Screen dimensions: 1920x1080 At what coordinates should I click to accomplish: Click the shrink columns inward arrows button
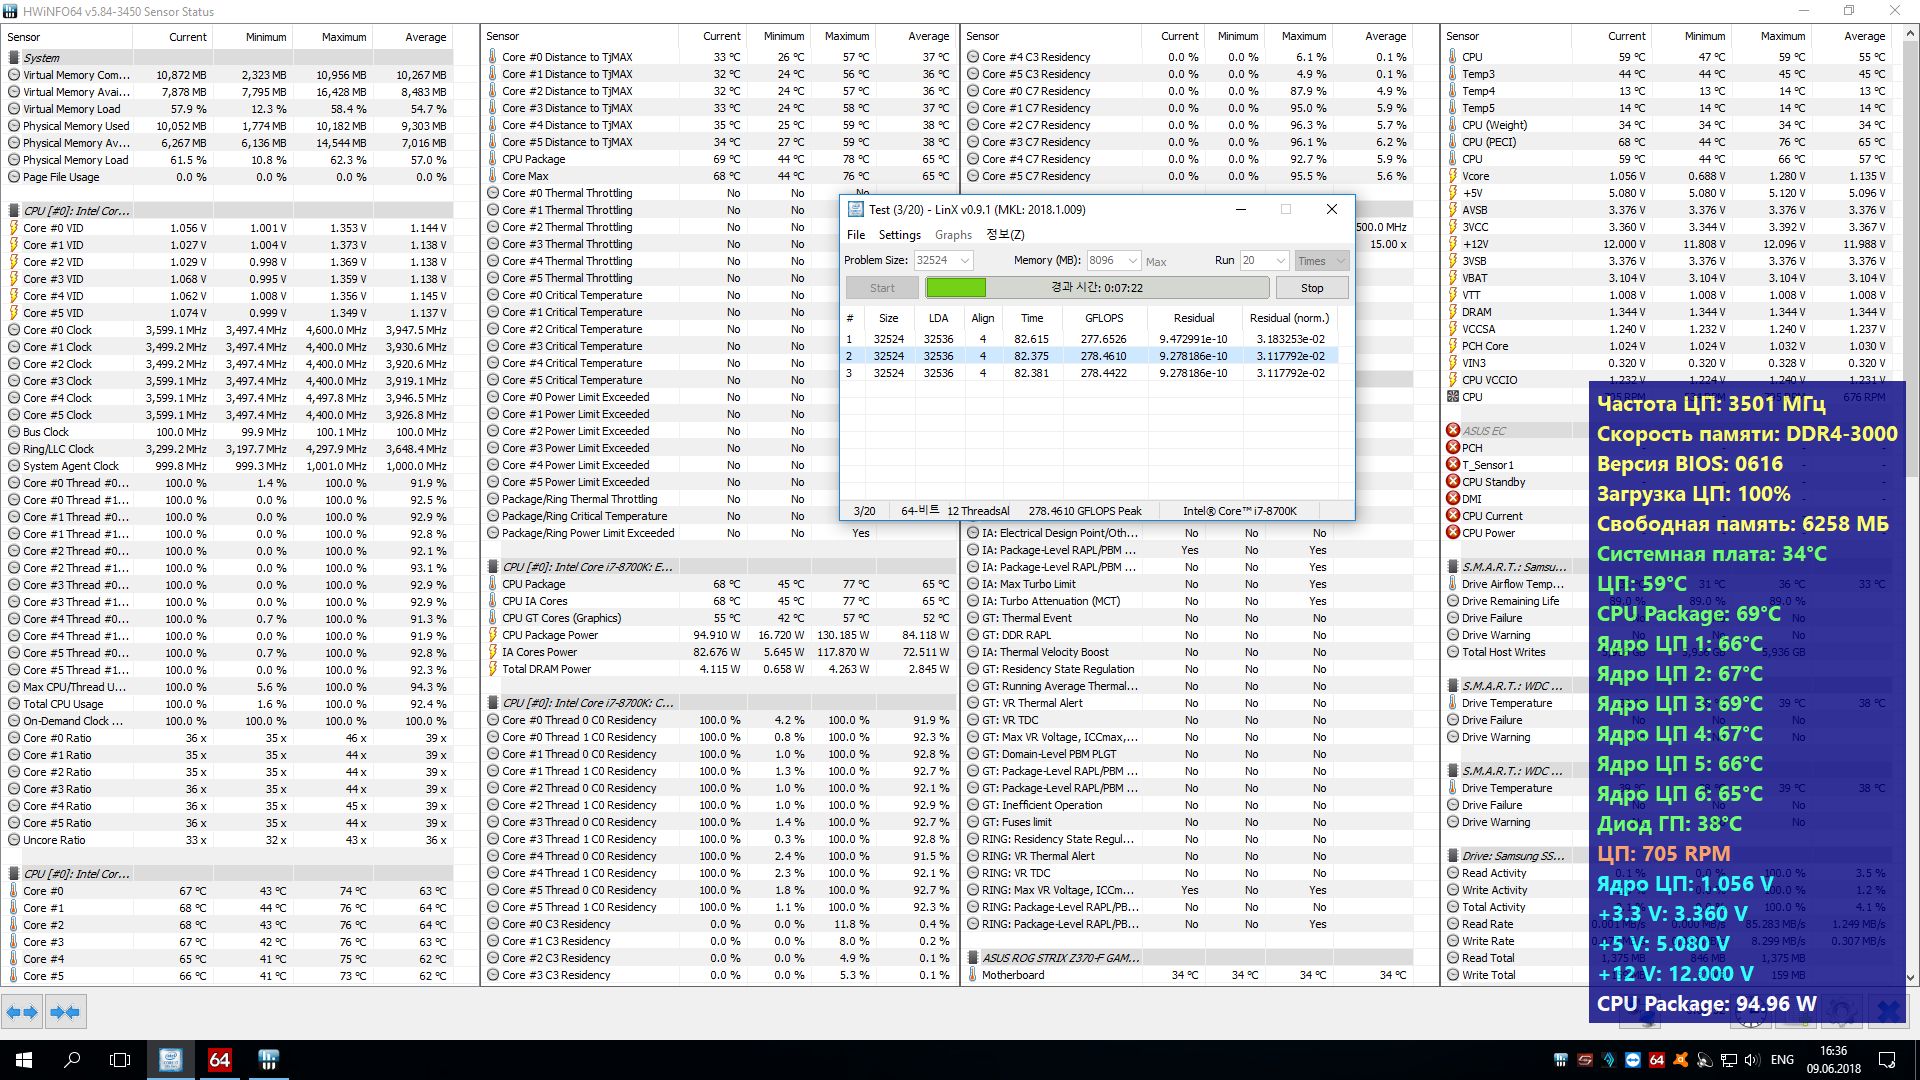tap(65, 1012)
